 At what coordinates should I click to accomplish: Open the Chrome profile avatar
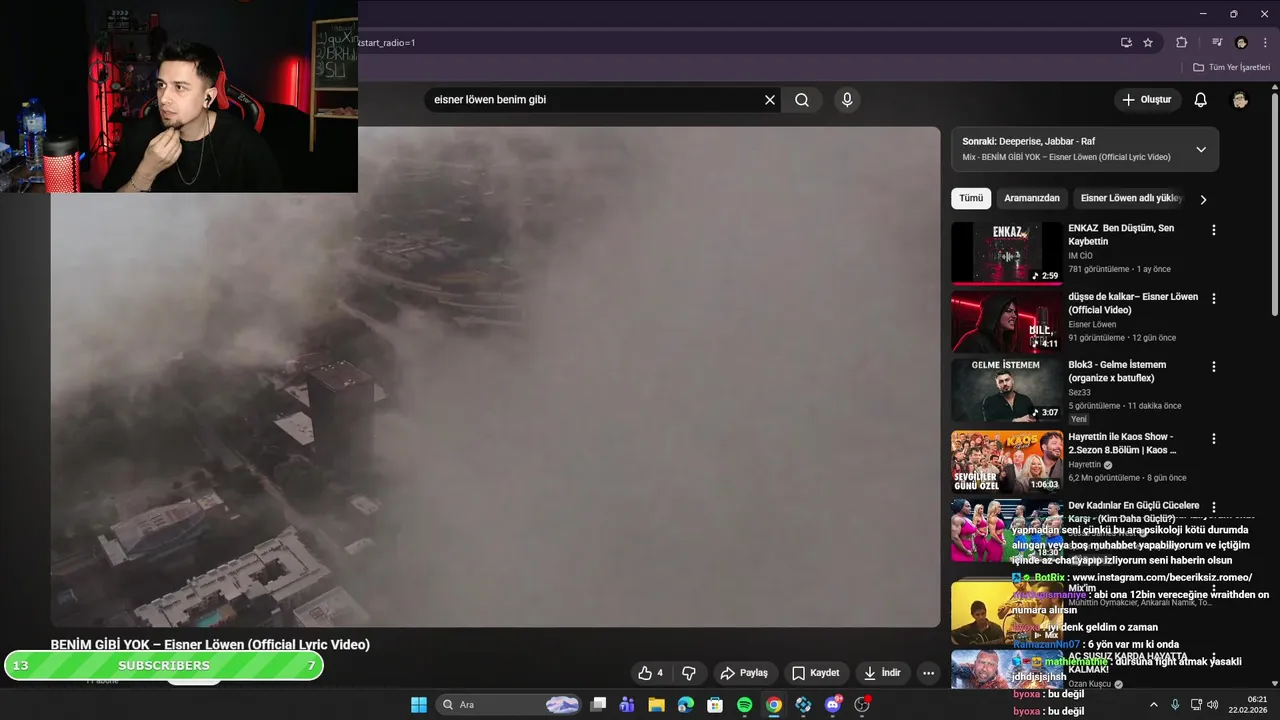pos(1241,43)
